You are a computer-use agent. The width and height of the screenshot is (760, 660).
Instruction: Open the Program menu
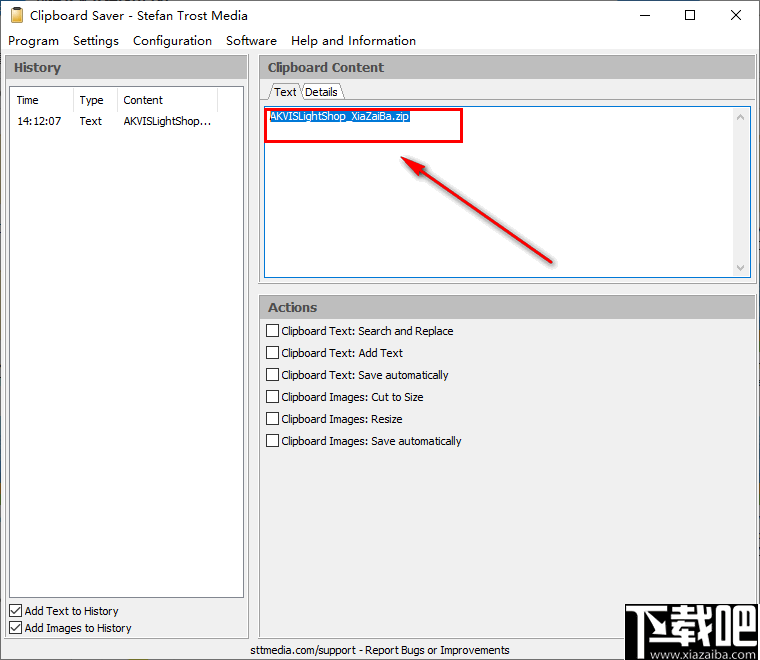pos(33,41)
